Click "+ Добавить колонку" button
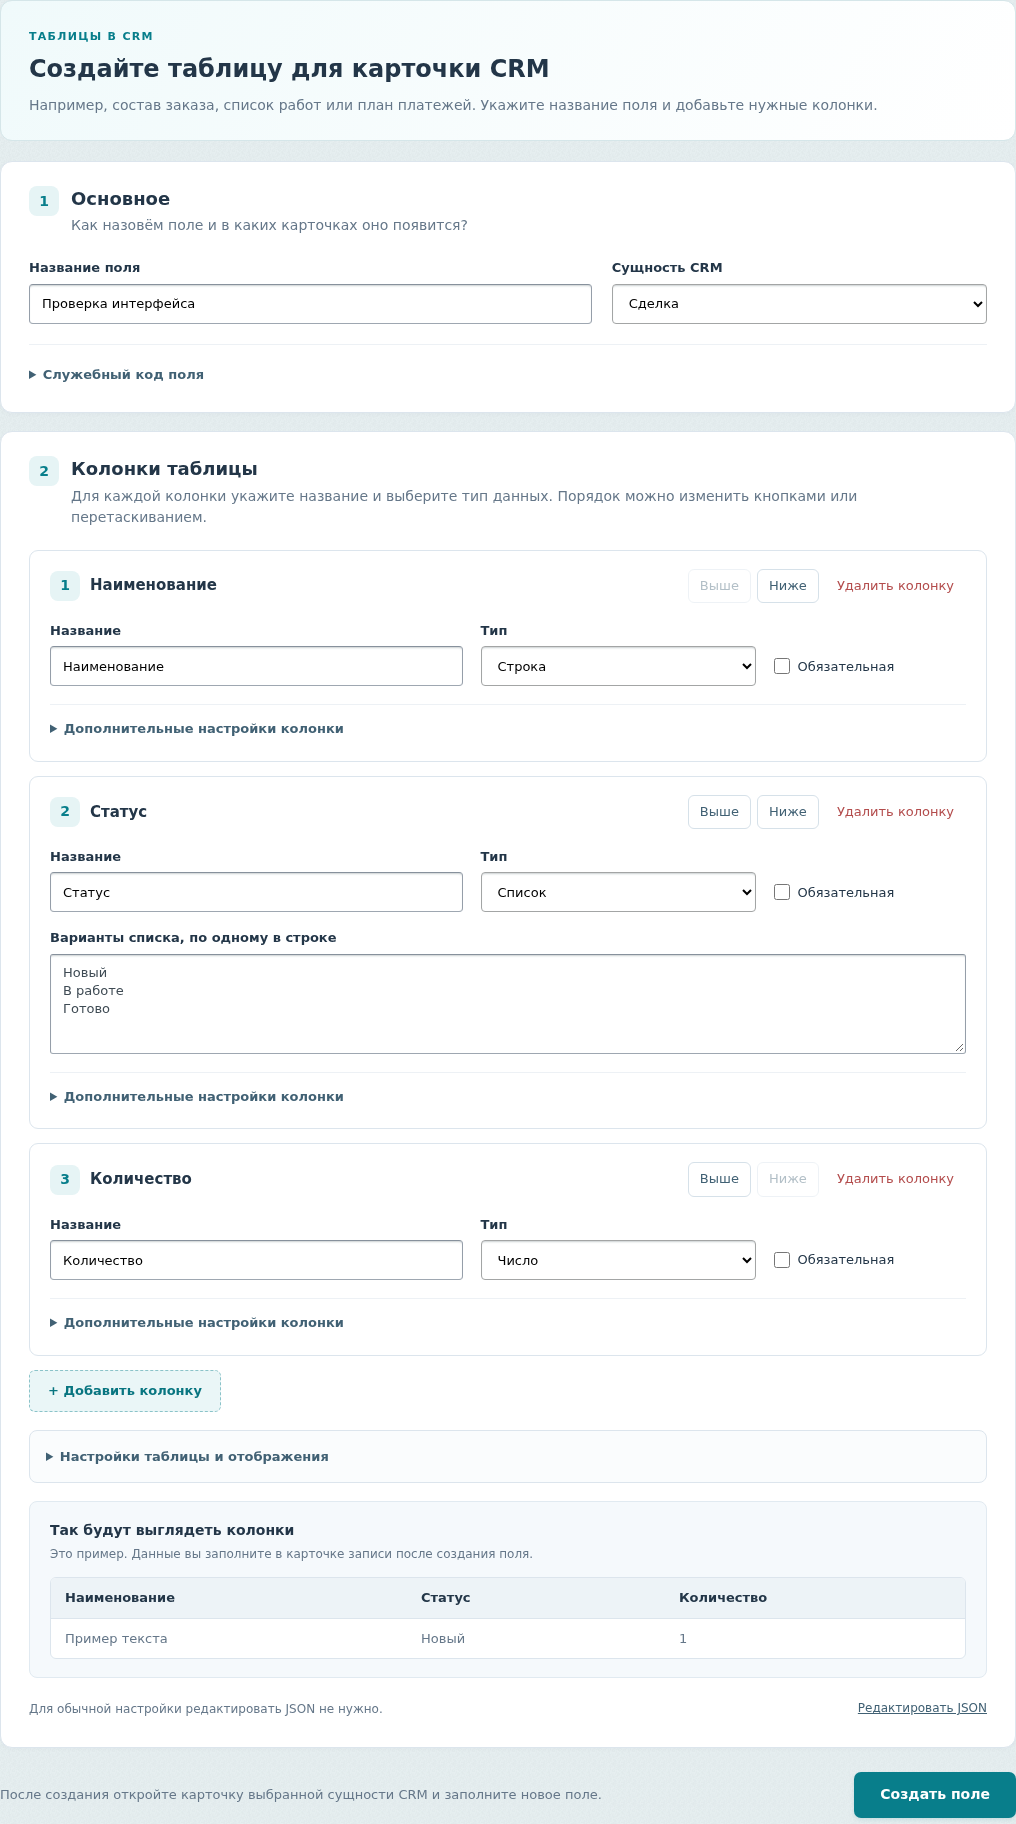1016x1824 pixels. click(x=125, y=1391)
